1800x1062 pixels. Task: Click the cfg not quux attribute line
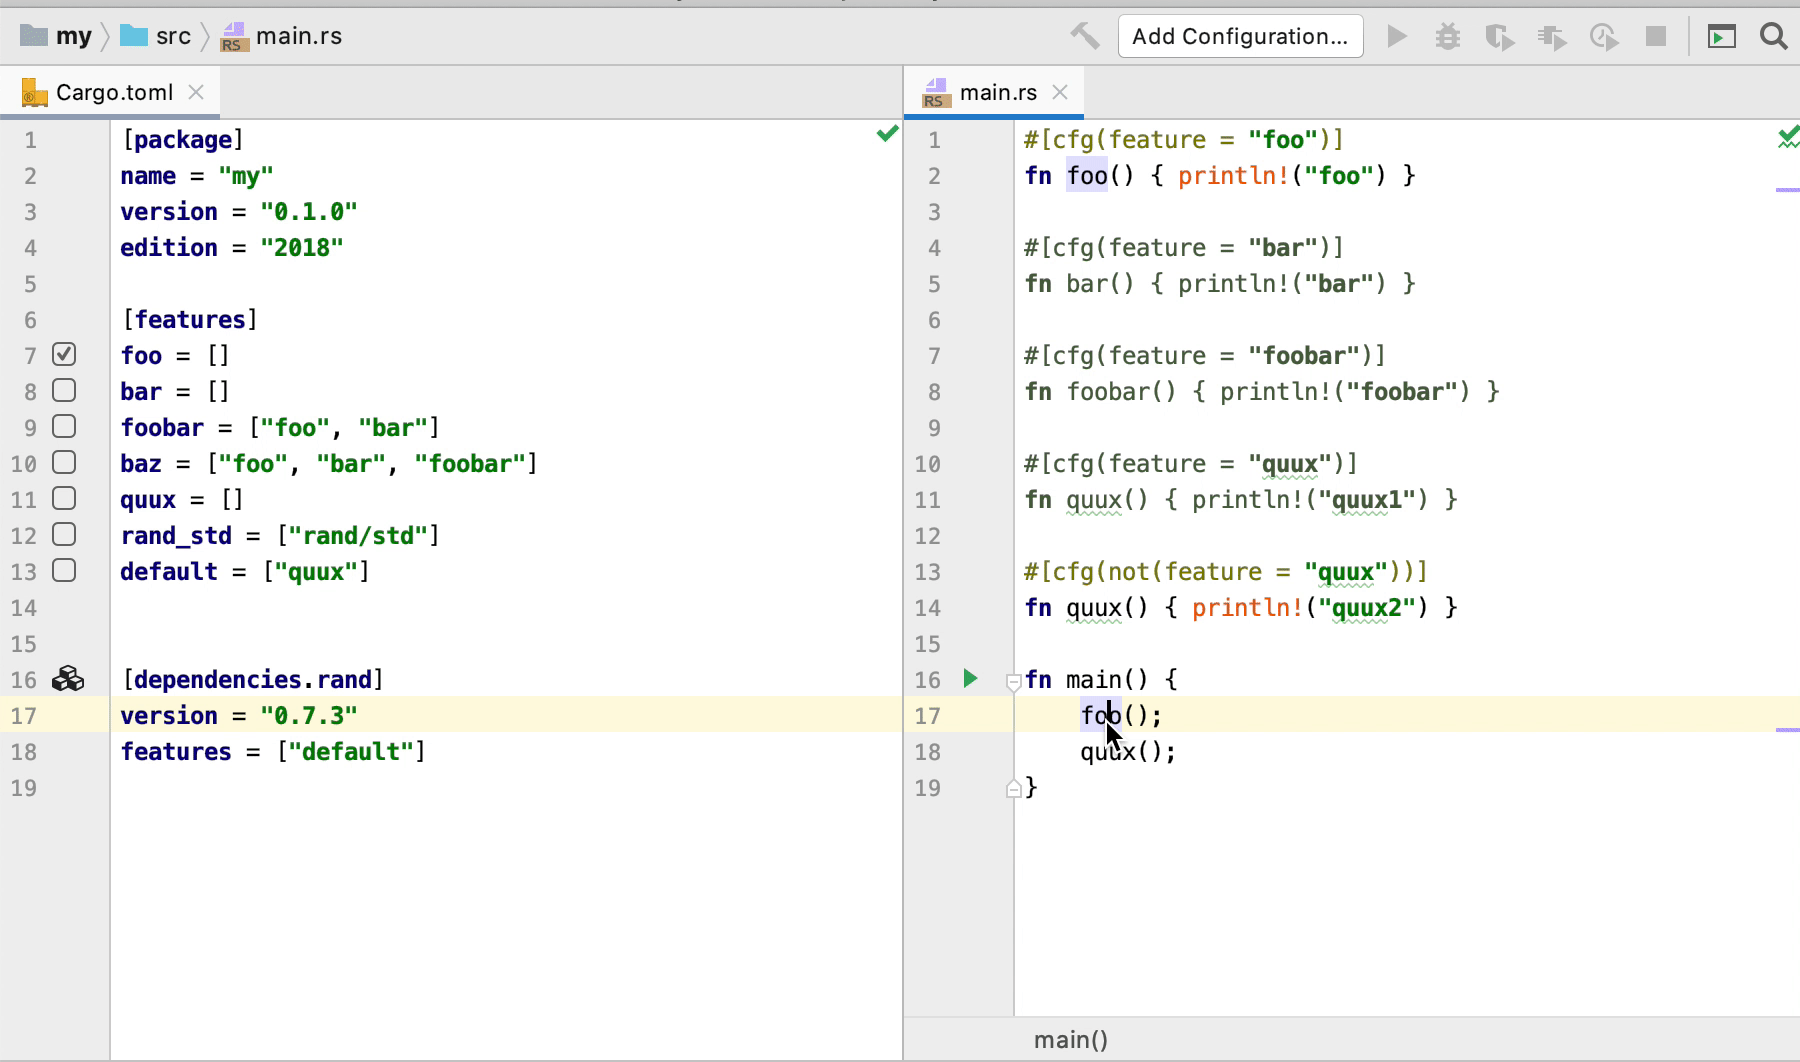point(1226,572)
